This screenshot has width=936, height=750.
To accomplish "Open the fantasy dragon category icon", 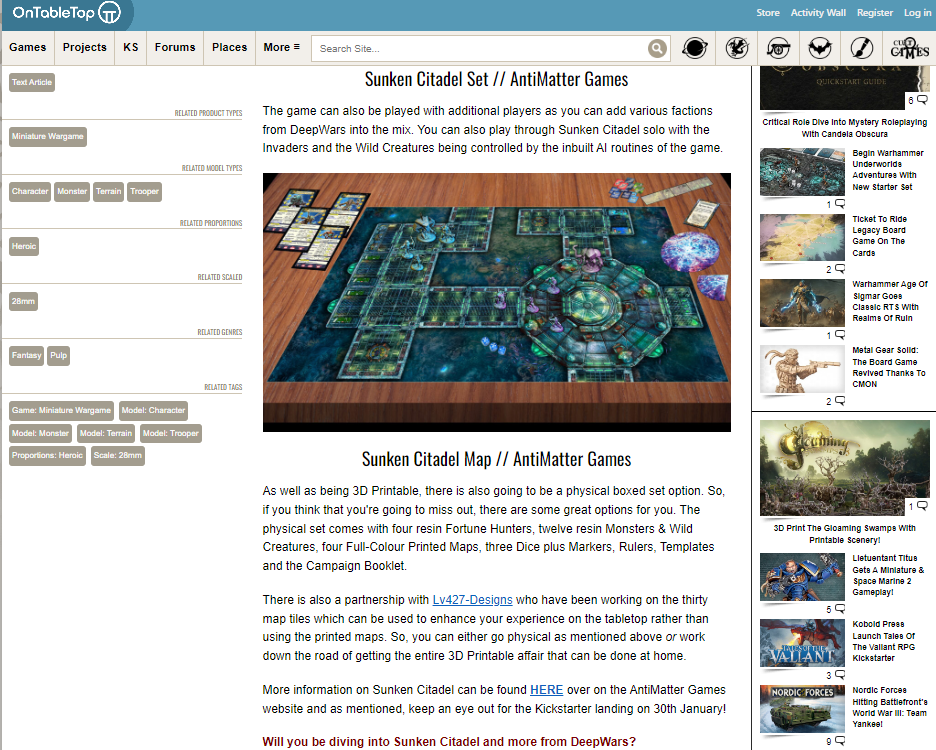I will (737, 48).
